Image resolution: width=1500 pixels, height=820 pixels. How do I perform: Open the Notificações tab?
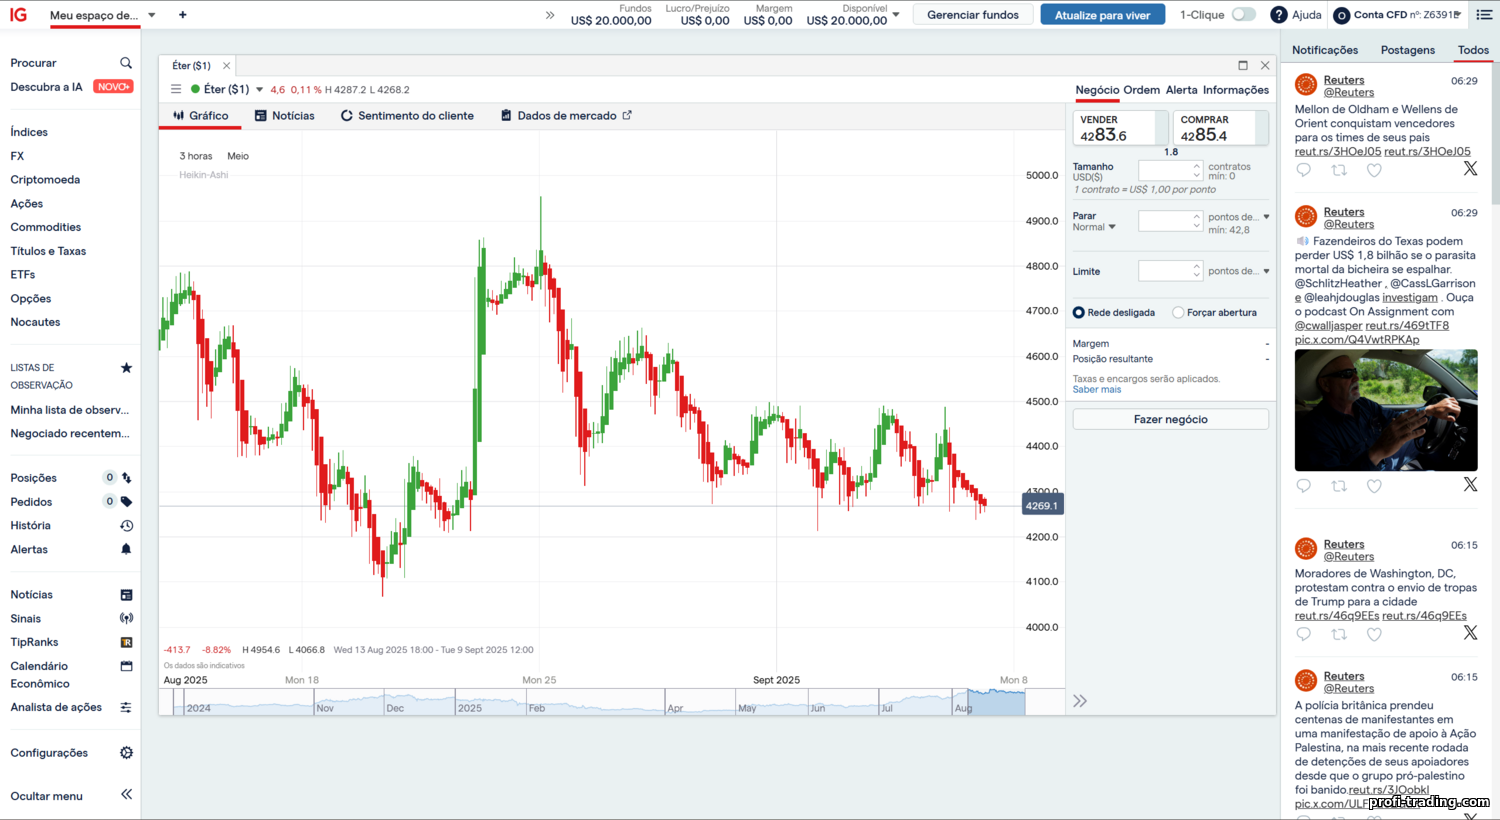tap(1325, 49)
